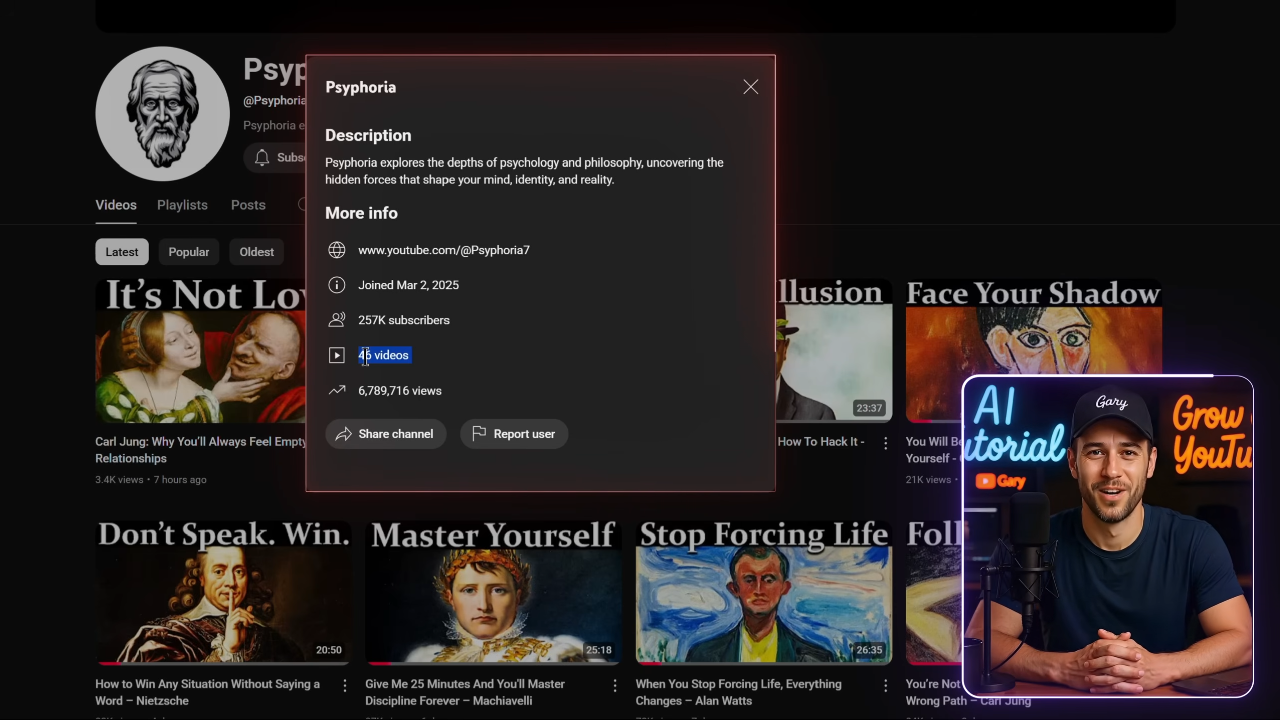
Task: Click the More info heading
Action: click(x=361, y=213)
